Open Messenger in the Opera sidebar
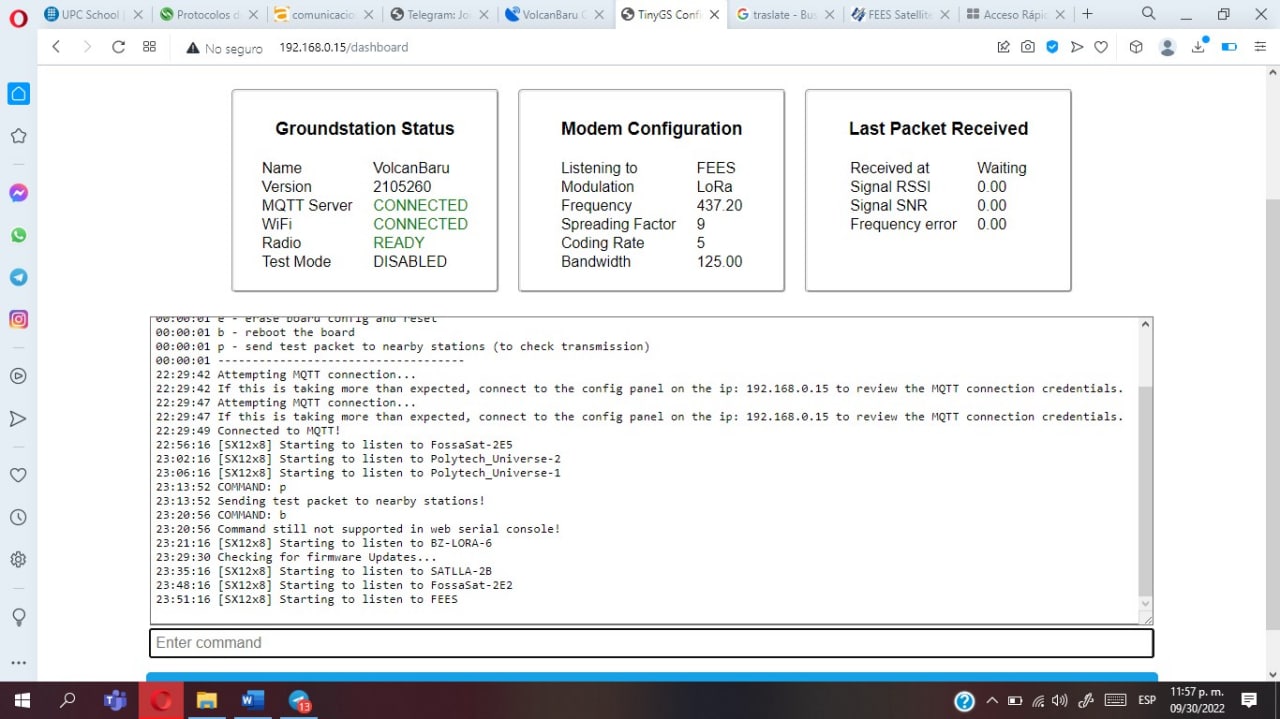 (x=18, y=193)
